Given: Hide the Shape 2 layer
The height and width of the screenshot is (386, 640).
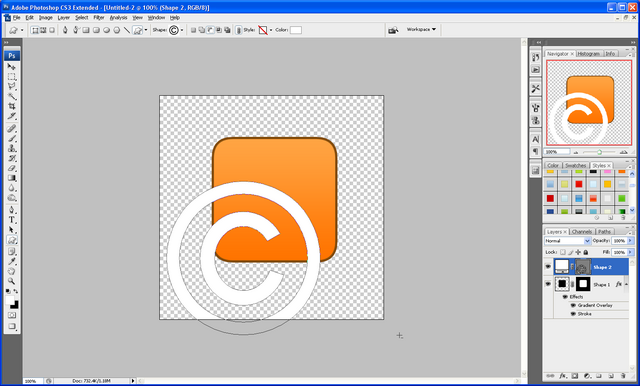Looking at the screenshot, I should [548, 267].
